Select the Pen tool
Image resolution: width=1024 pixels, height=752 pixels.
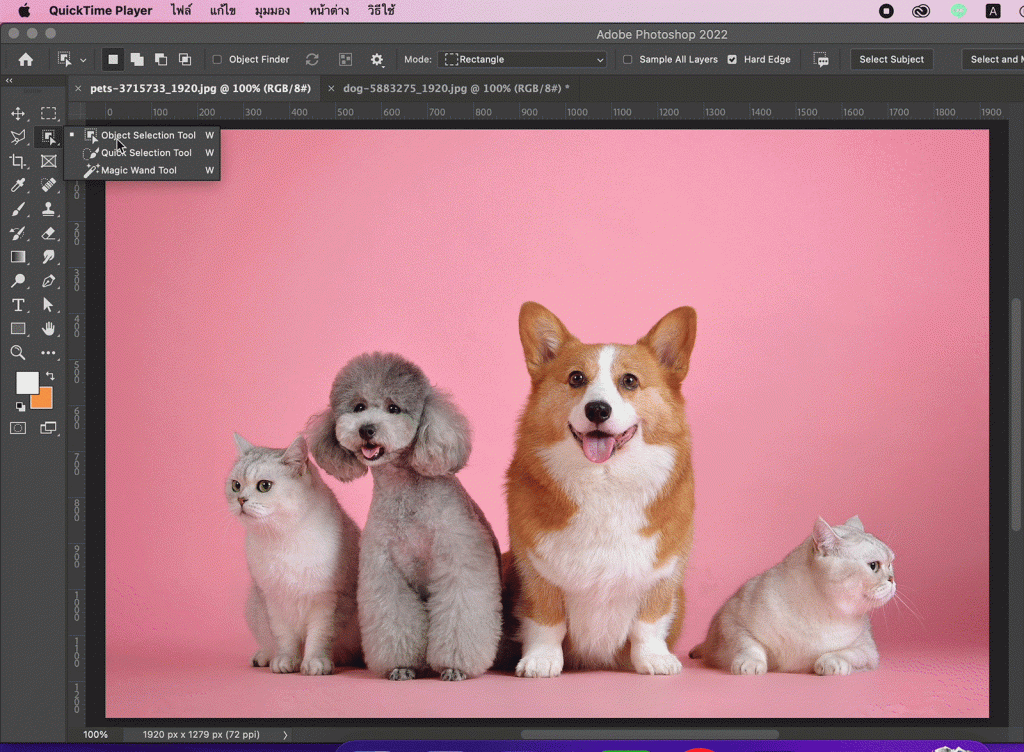48,282
